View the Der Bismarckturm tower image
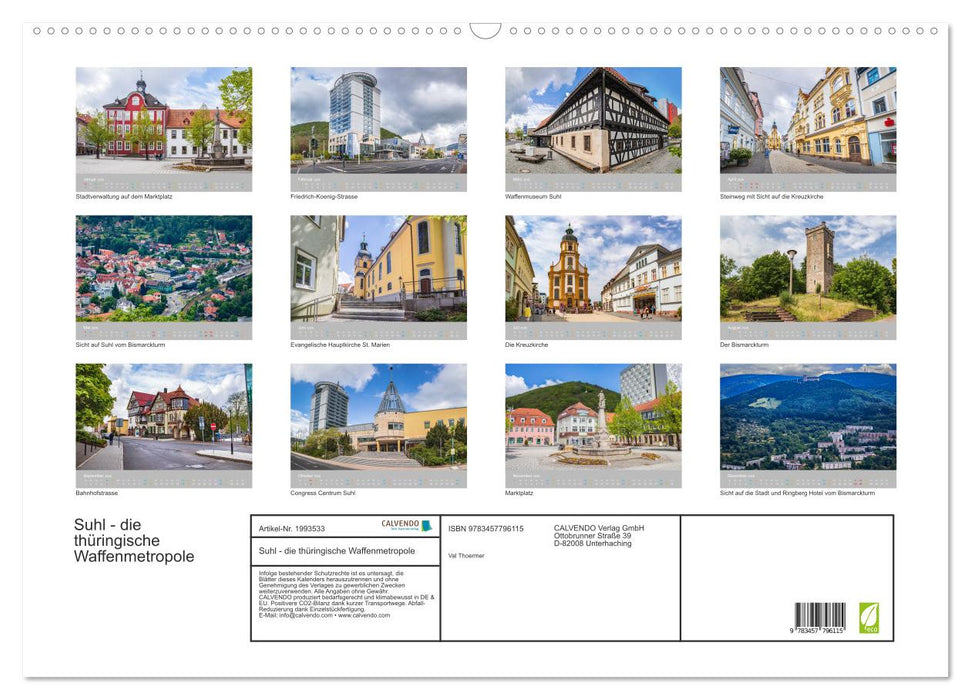The image size is (971, 700). [x=806, y=273]
